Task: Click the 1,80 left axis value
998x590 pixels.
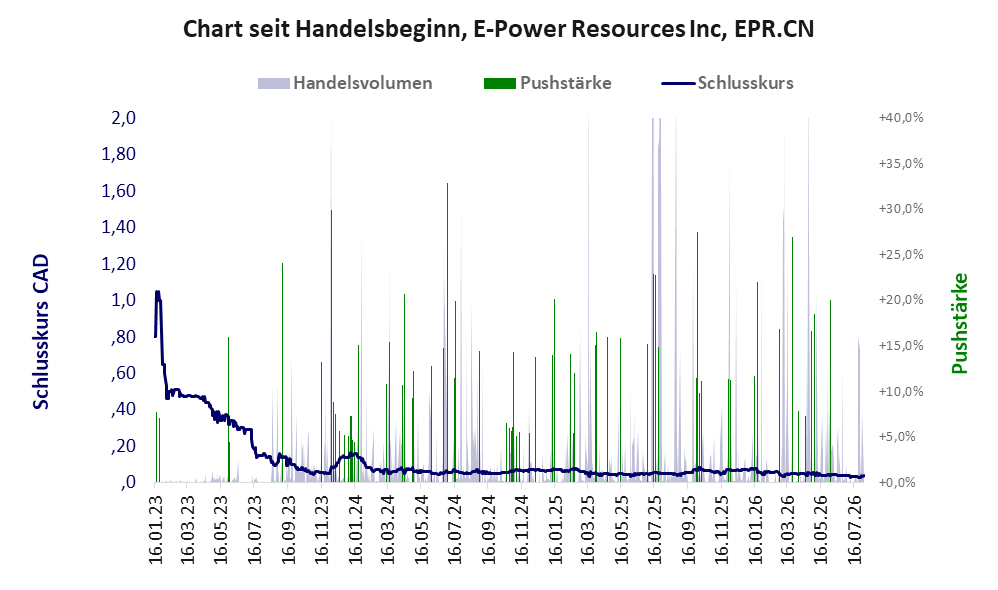Action: click(118, 154)
